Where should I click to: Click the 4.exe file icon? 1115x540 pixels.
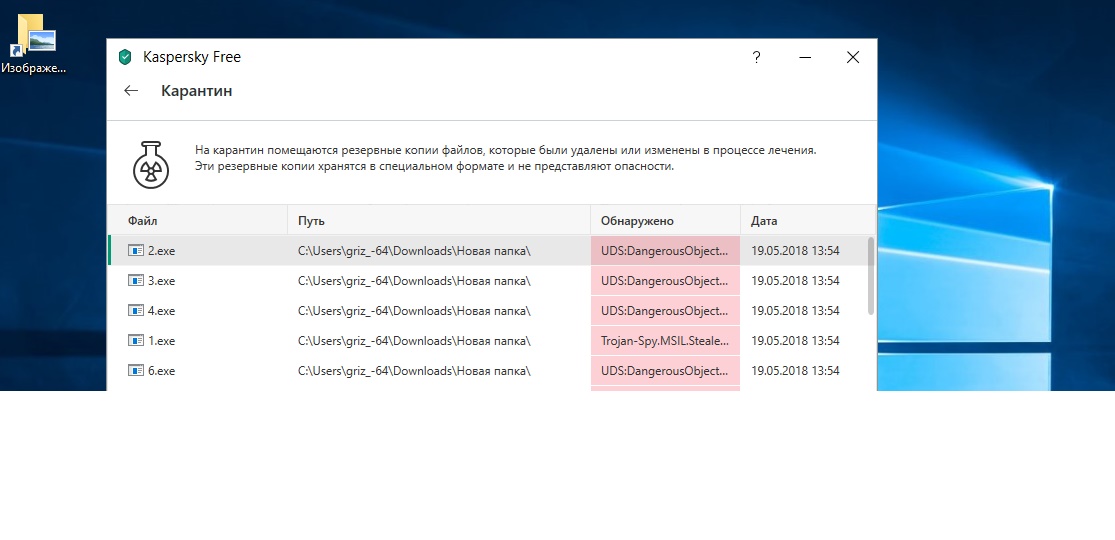pyautogui.click(x=136, y=311)
